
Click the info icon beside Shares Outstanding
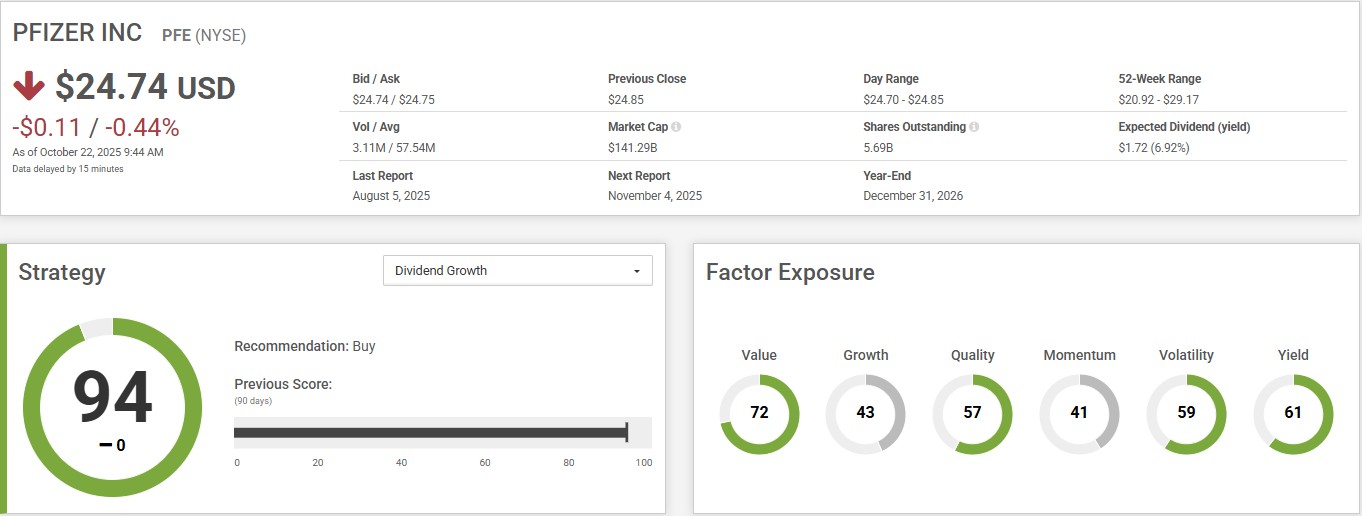click(x=974, y=128)
